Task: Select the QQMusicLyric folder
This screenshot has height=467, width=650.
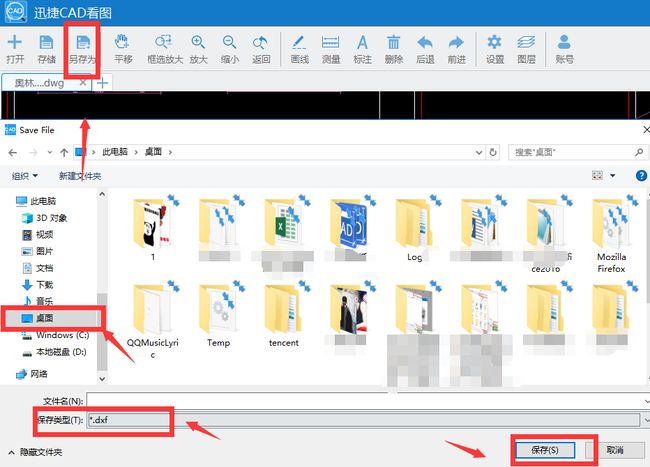Action: coord(153,320)
